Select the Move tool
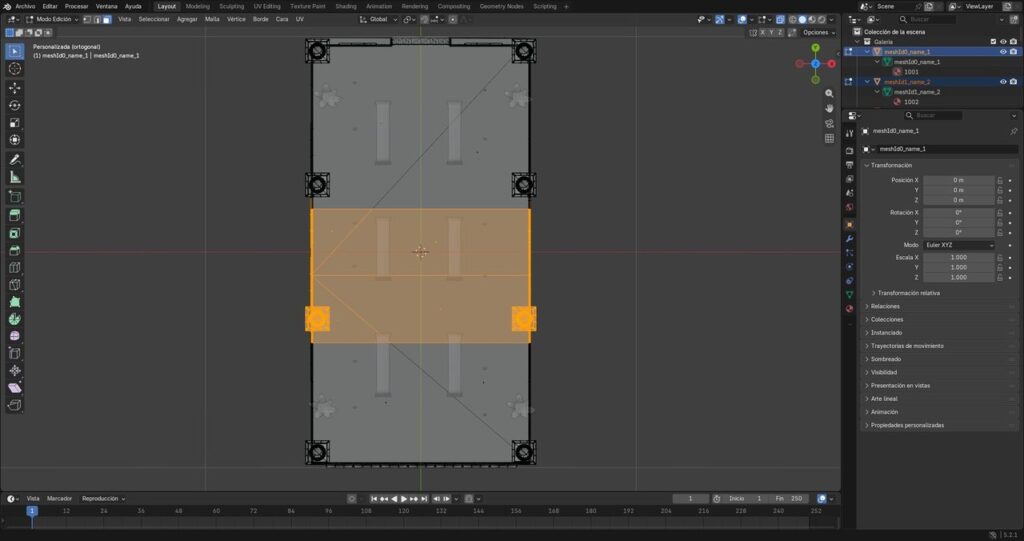The height and width of the screenshot is (541, 1024). pyautogui.click(x=15, y=88)
